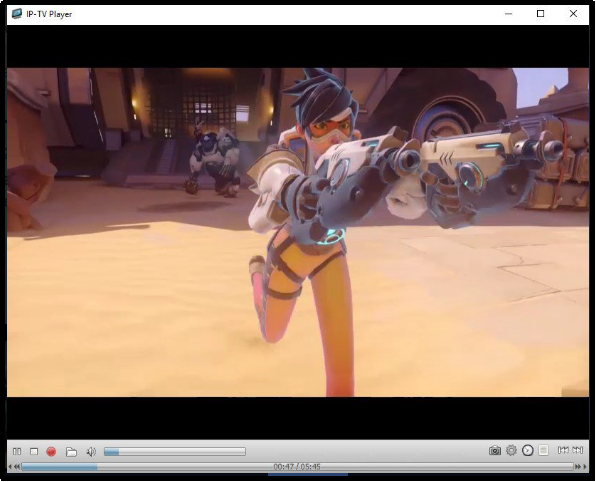
Task: Stop the video with the stop button
Action: click(x=34, y=451)
